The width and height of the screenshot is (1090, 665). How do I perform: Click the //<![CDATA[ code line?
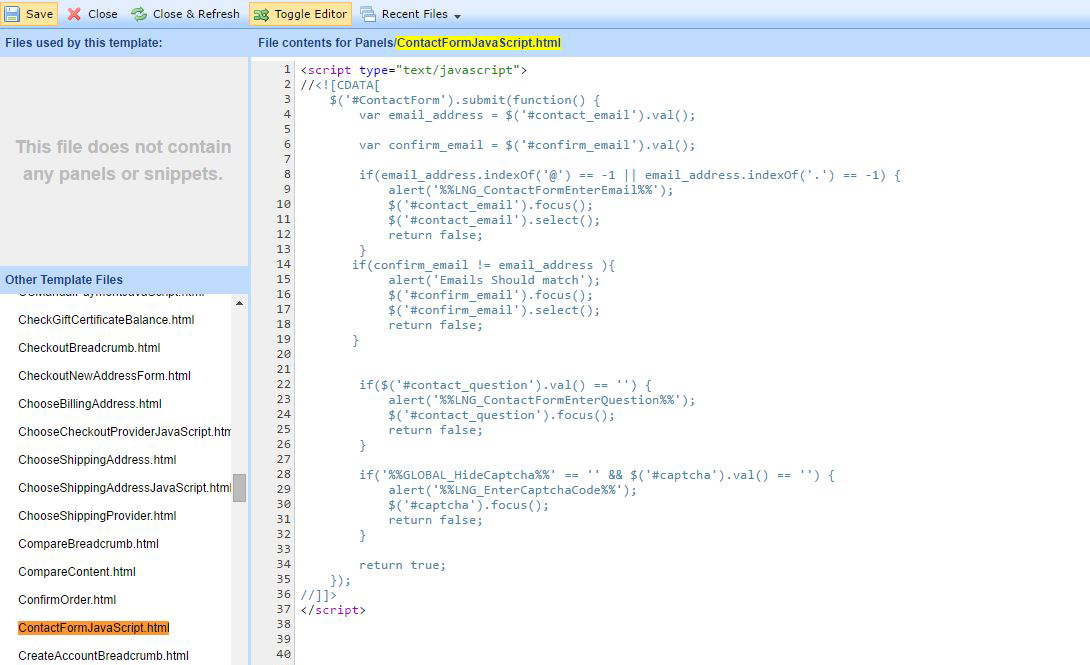pos(340,85)
